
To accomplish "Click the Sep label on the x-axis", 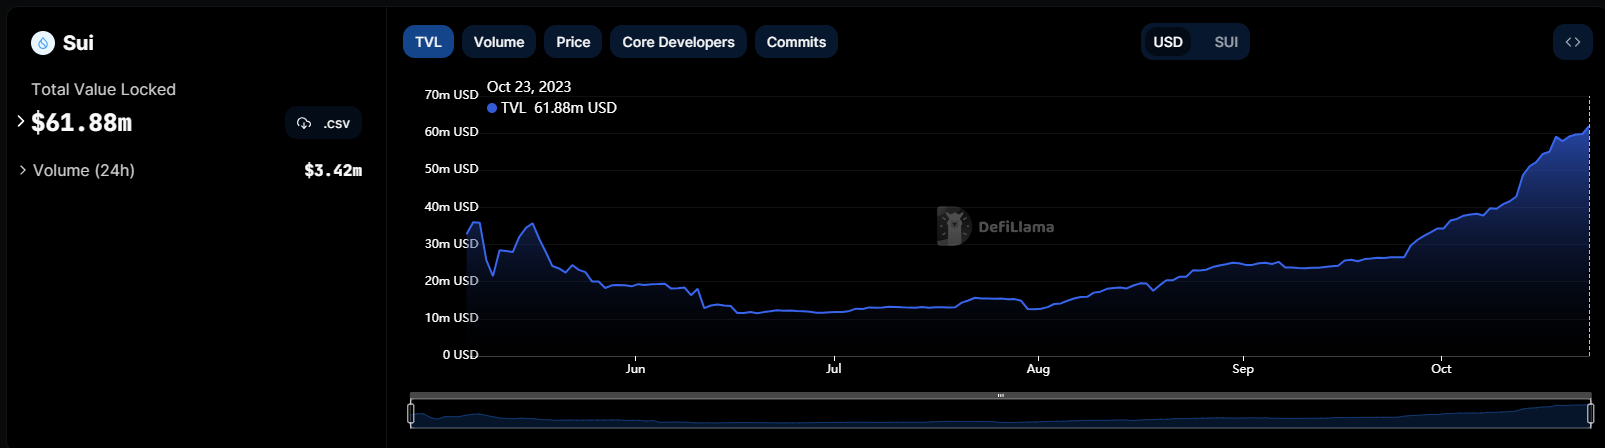I will coord(1243,369).
